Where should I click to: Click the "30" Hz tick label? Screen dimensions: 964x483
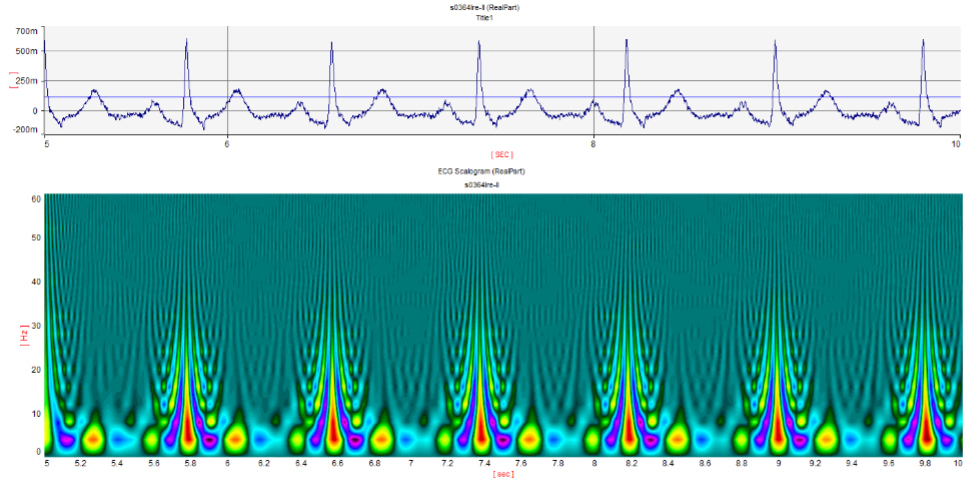tap(35, 326)
